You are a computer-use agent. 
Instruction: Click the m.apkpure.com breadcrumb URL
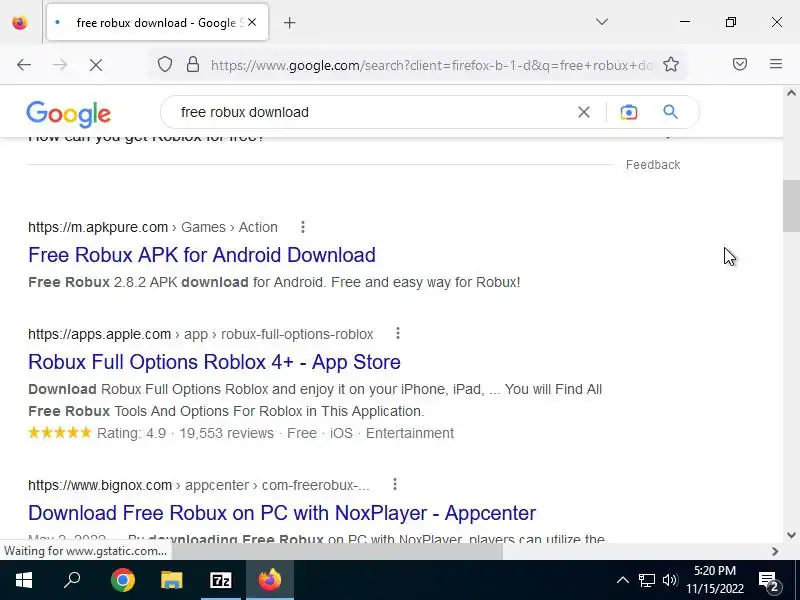pyautogui.click(x=153, y=227)
